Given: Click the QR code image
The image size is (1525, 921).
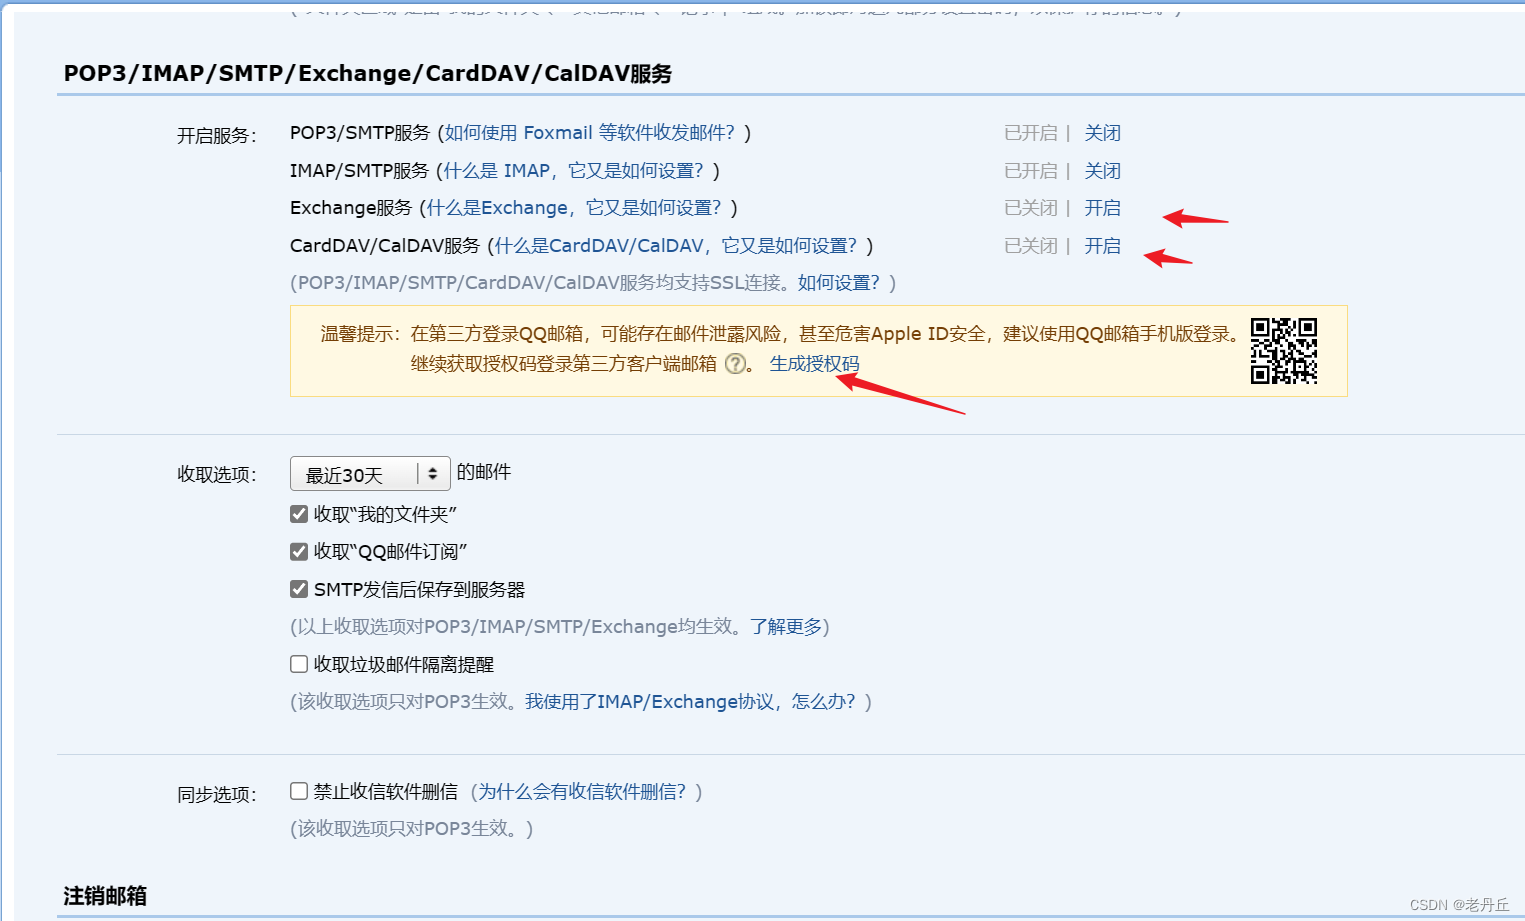Looking at the screenshot, I should pos(1284,351).
